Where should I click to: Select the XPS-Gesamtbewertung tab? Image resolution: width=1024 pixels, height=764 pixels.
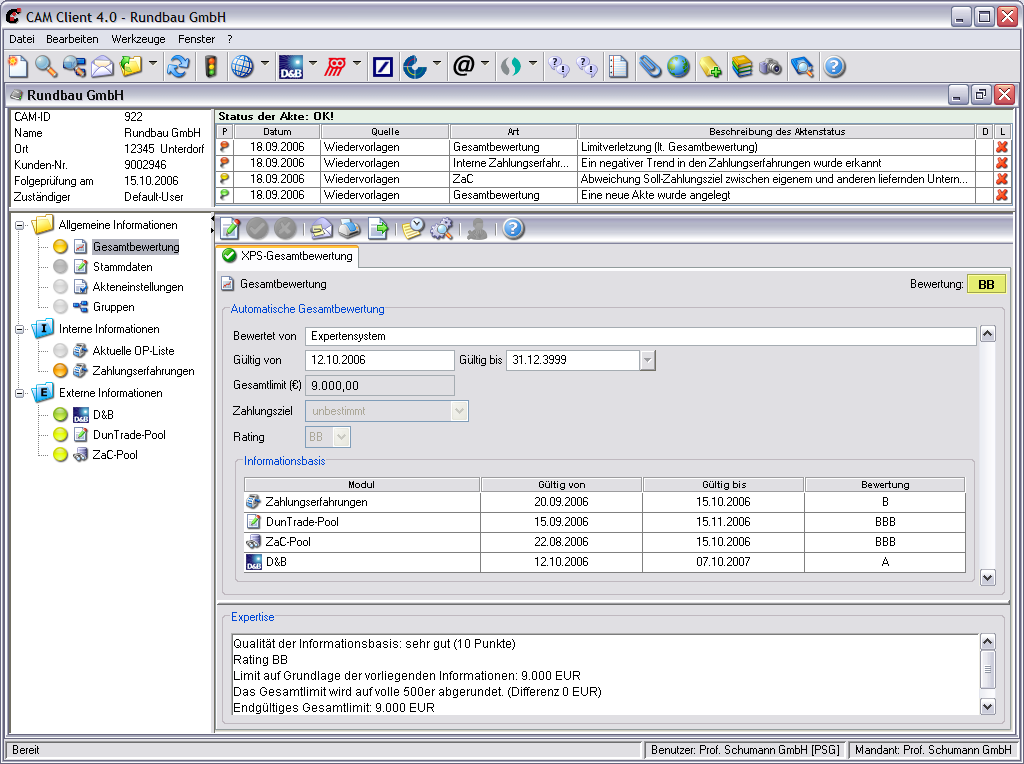287,256
